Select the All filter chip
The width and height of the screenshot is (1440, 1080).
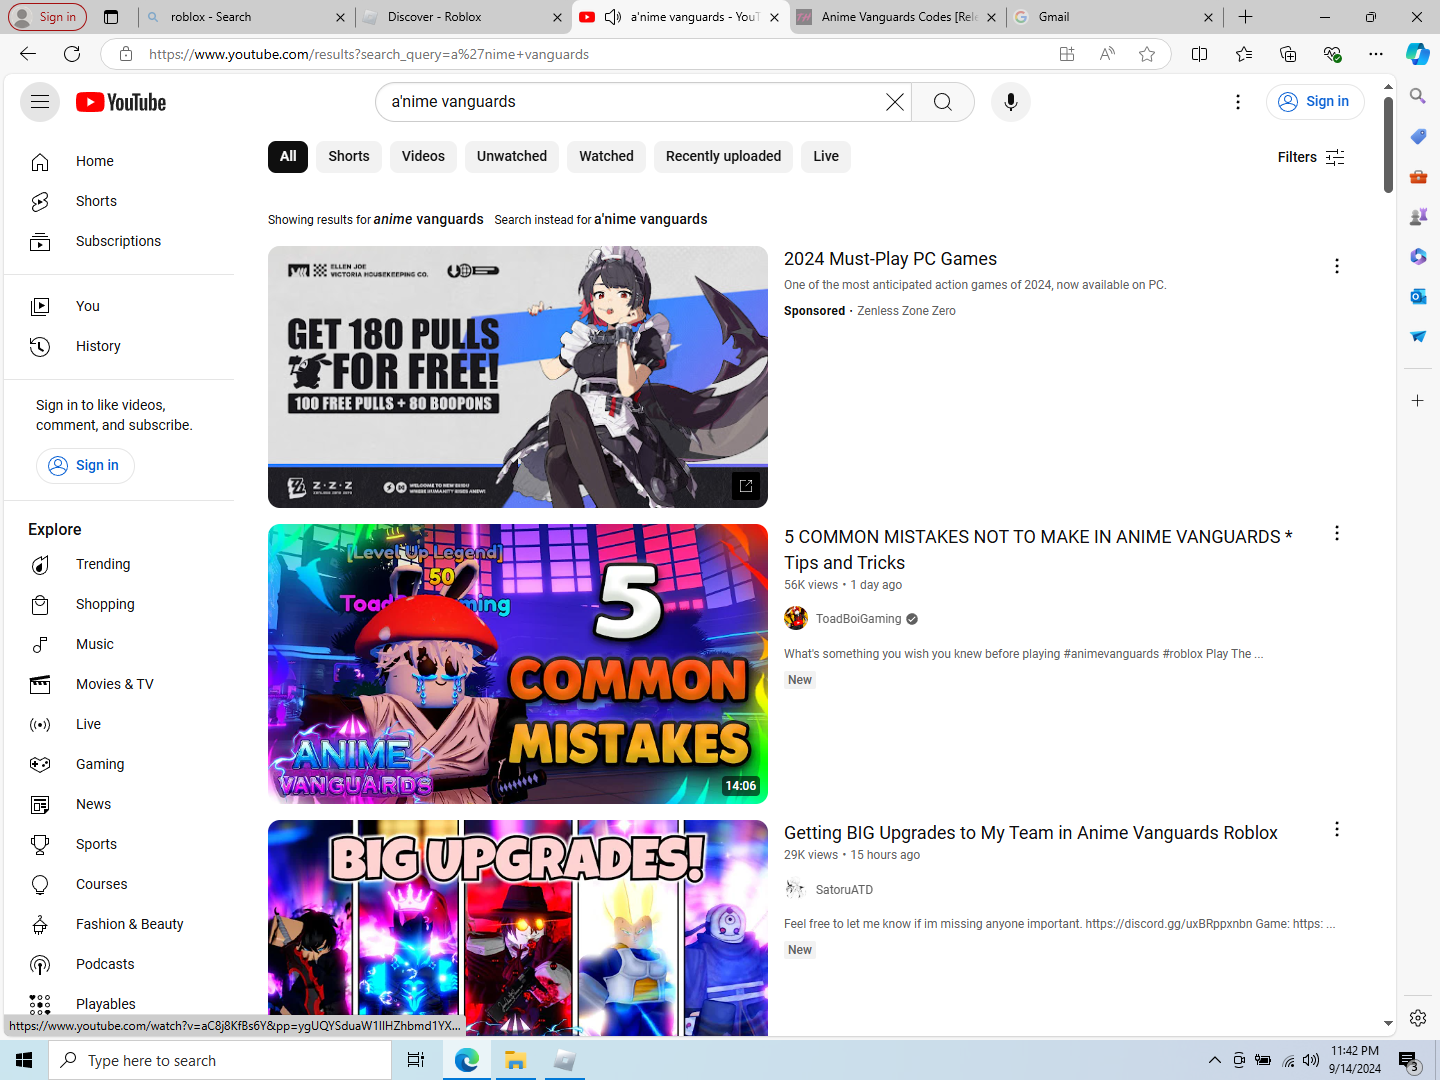288,156
